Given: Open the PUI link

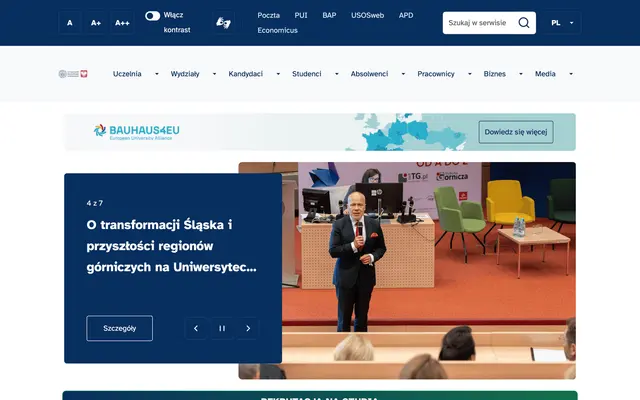Looking at the screenshot, I should pos(301,16).
